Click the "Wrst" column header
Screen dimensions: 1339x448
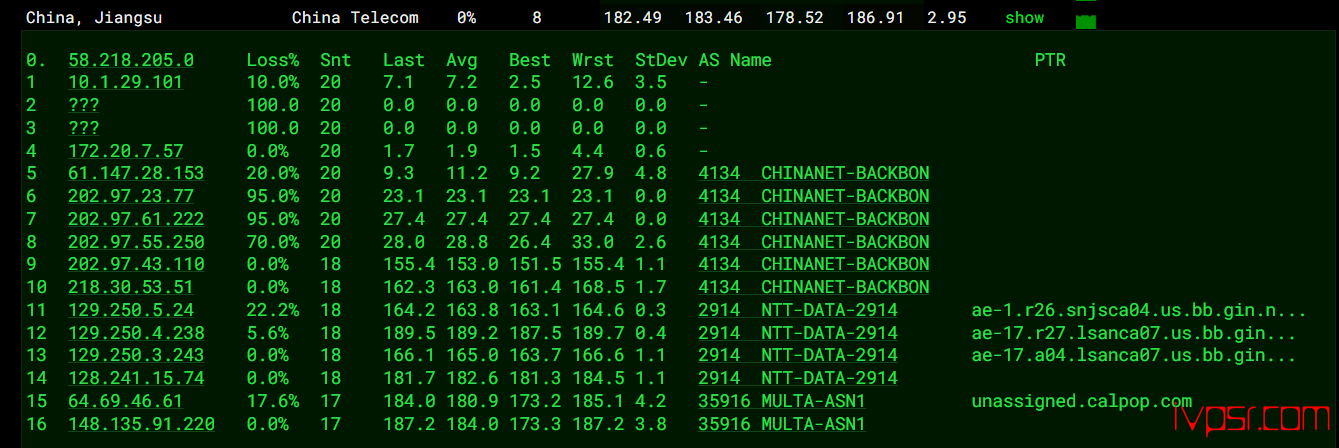[593, 60]
